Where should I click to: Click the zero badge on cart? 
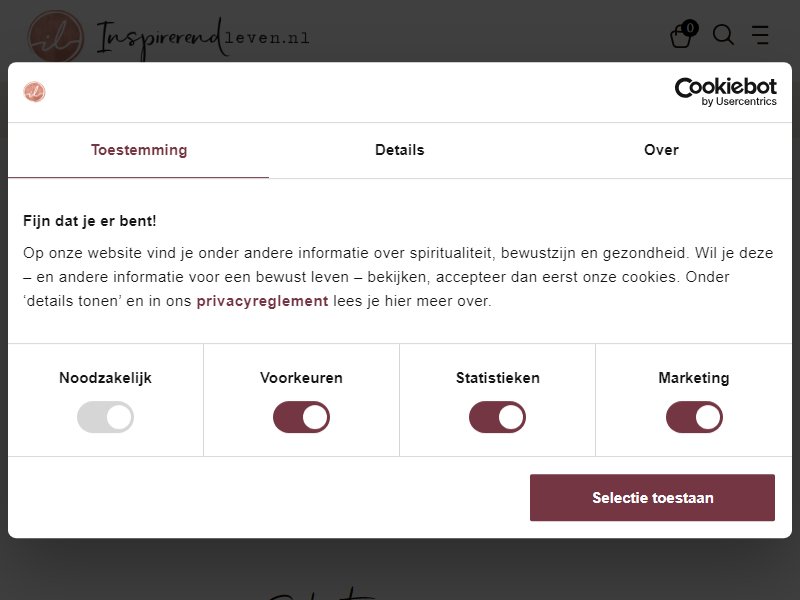(690, 28)
